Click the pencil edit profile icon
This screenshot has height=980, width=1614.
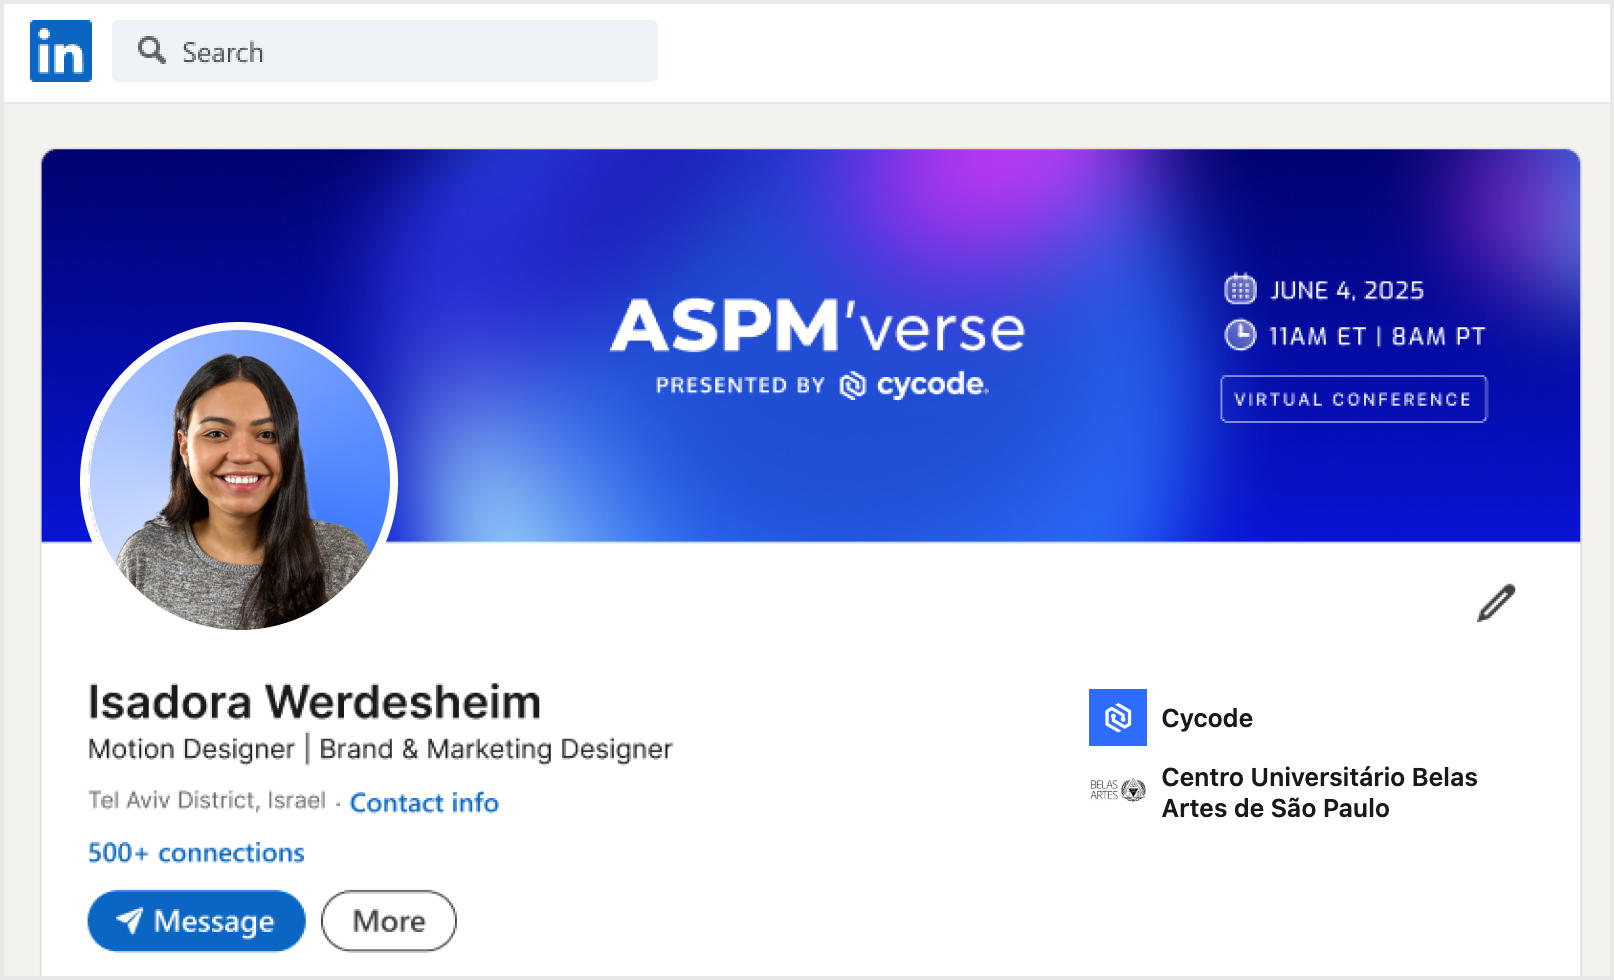[x=1496, y=603]
